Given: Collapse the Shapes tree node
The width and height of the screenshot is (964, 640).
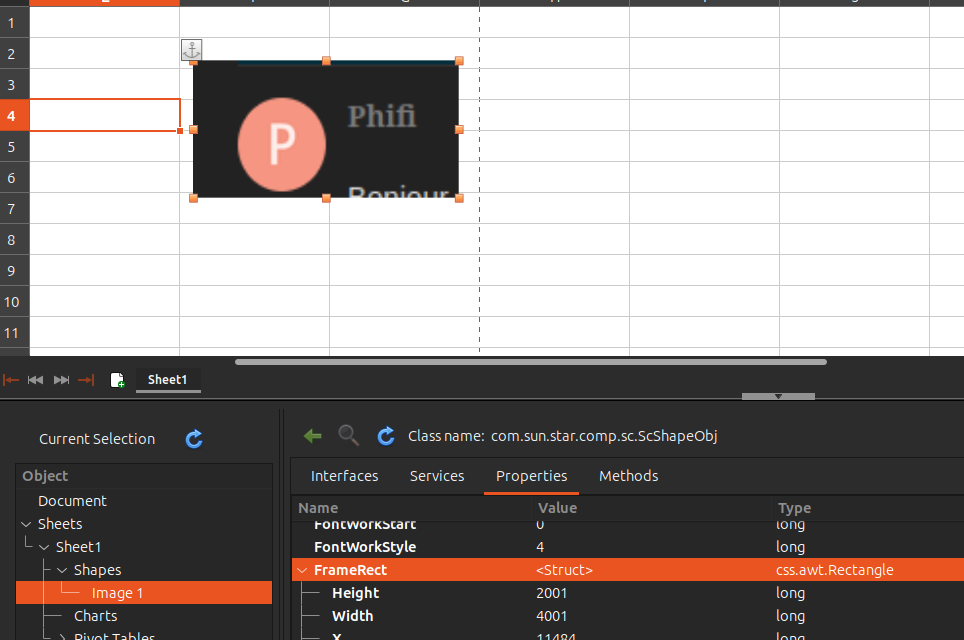Looking at the screenshot, I should pos(62,570).
